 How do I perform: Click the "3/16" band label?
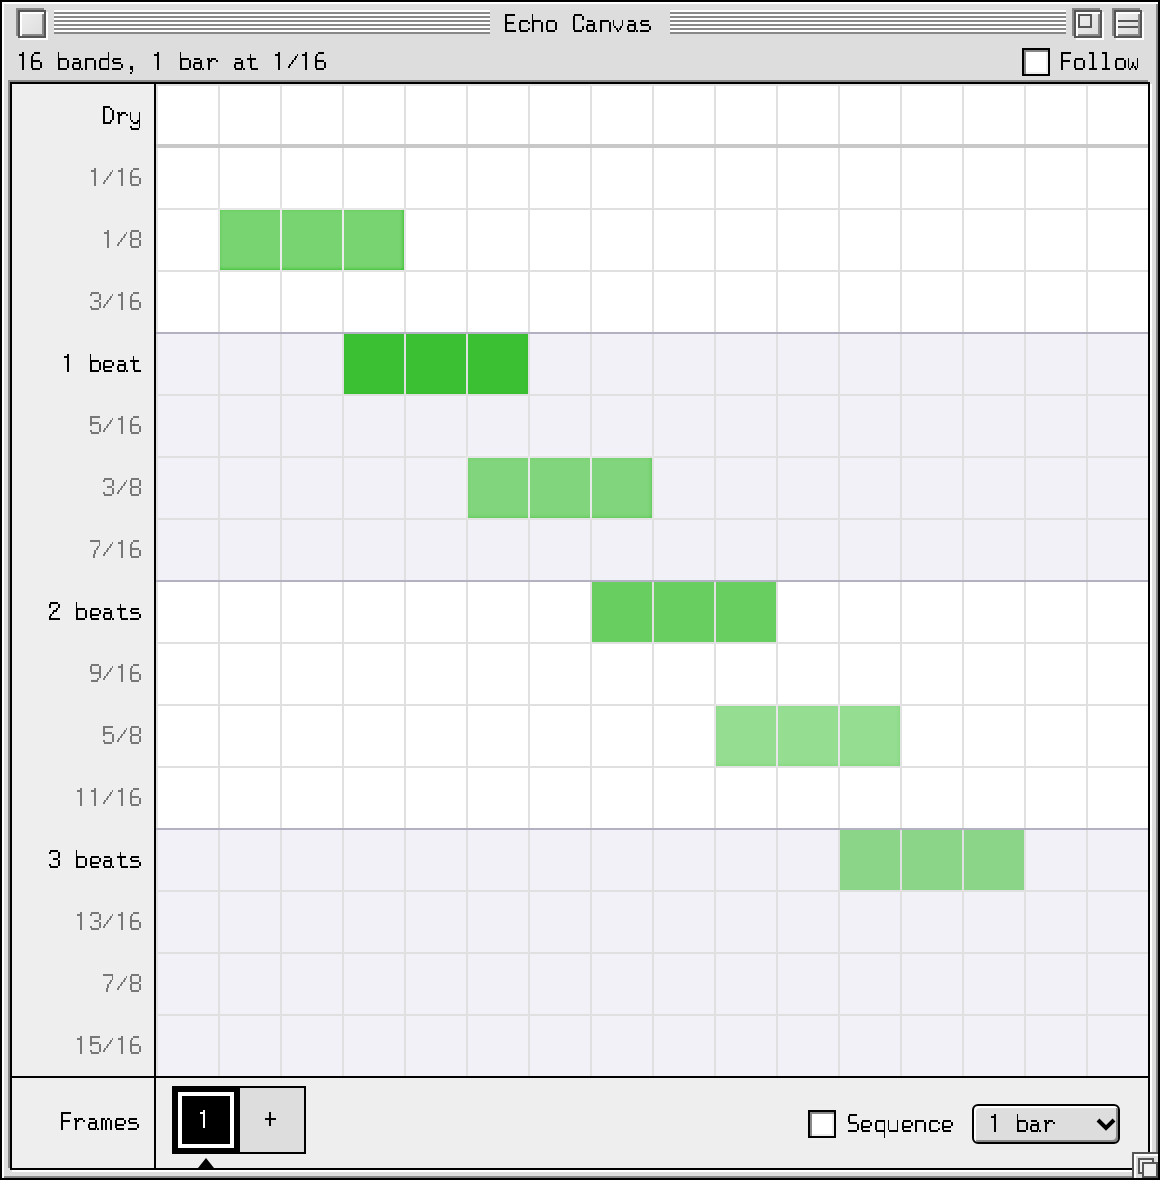(115, 302)
